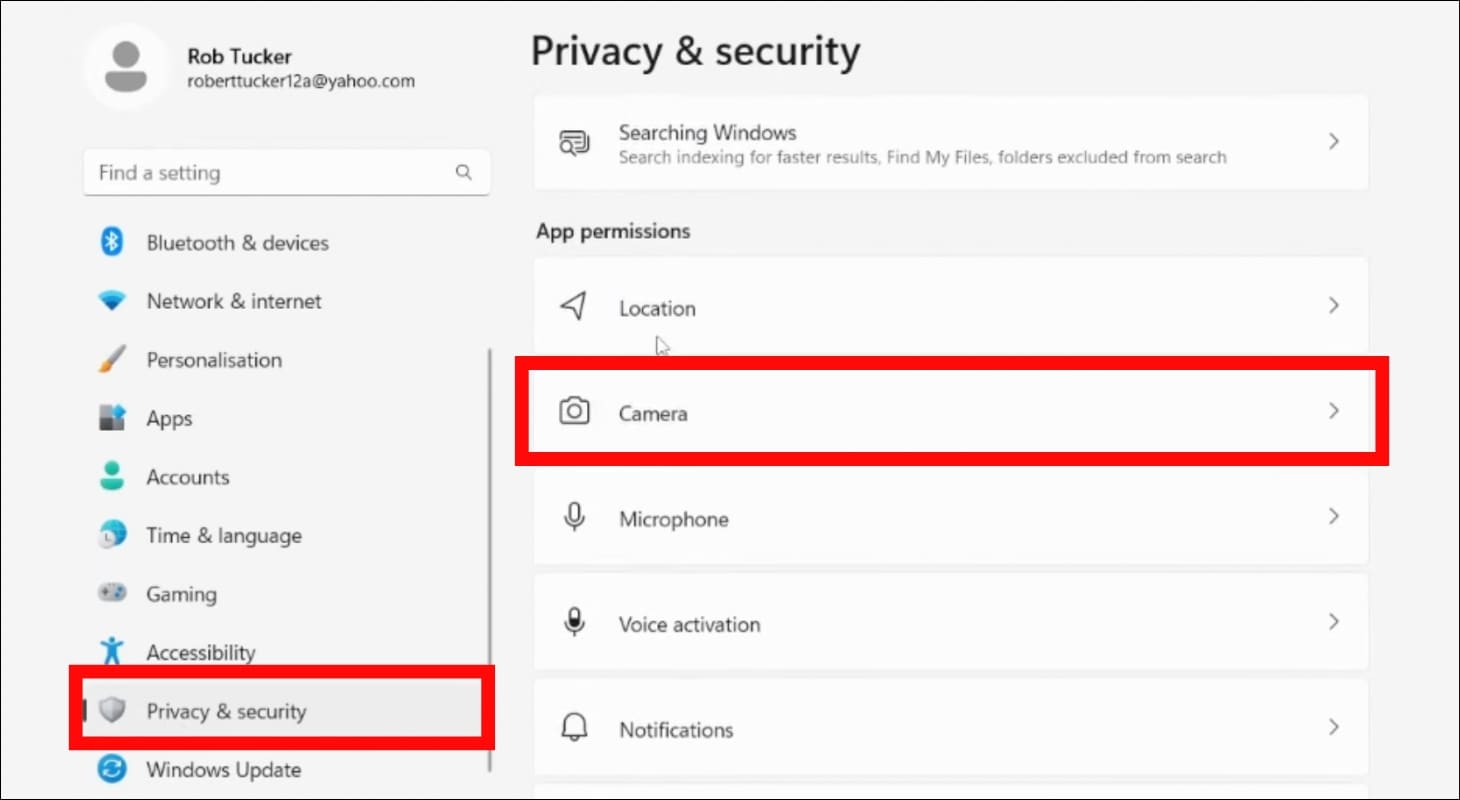Click the Camera icon in App permissions
The height and width of the screenshot is (800, 1460).
pyautogui.click(x=574, y=412)
